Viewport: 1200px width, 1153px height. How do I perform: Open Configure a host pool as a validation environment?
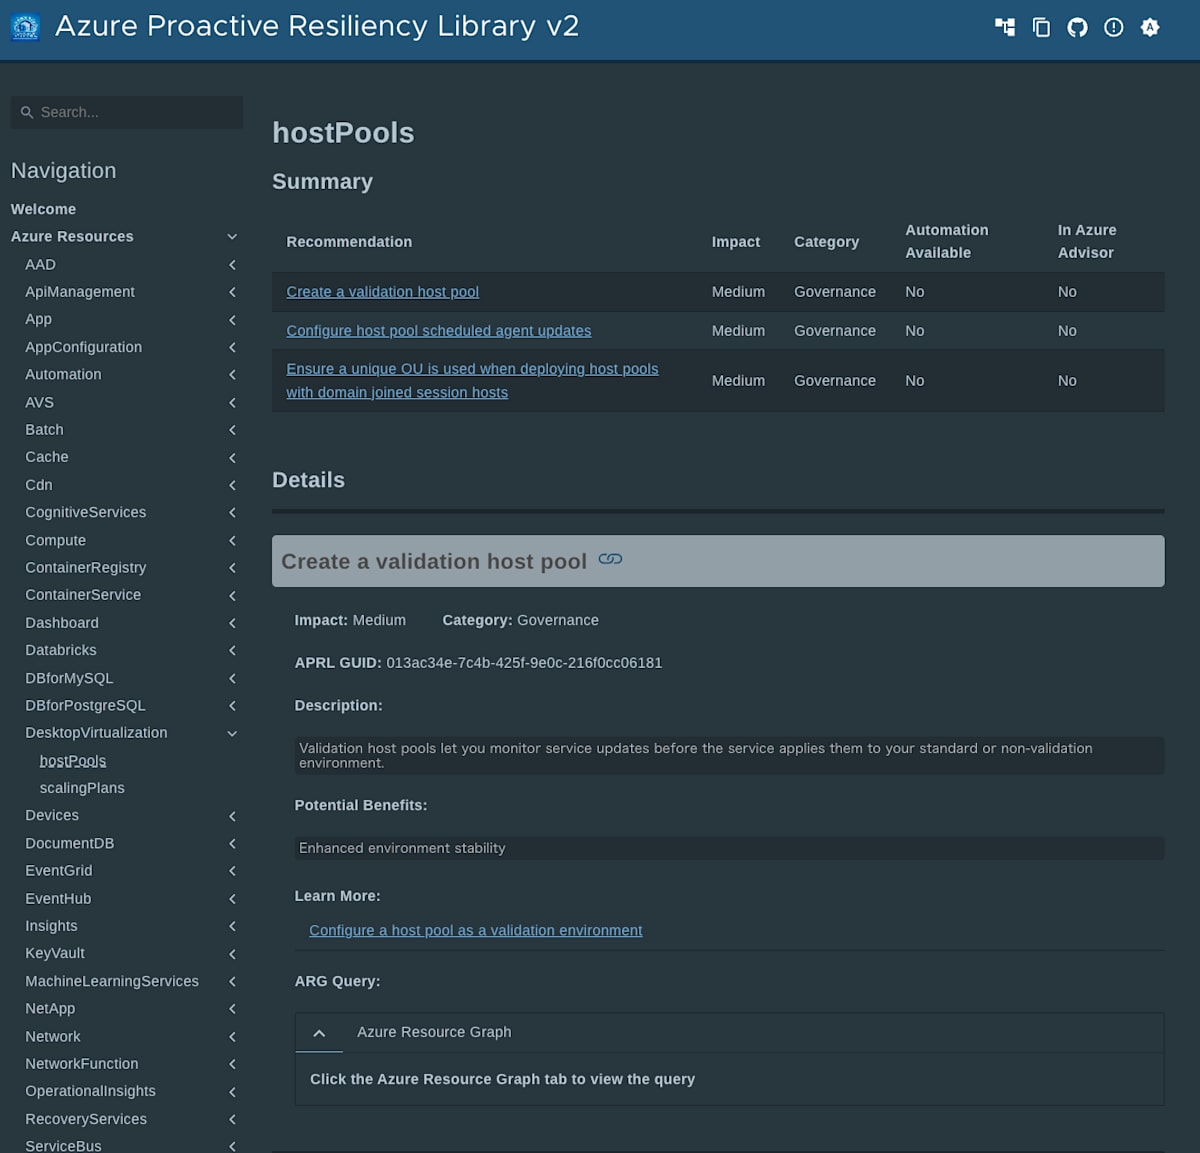[x=475, y=930]
